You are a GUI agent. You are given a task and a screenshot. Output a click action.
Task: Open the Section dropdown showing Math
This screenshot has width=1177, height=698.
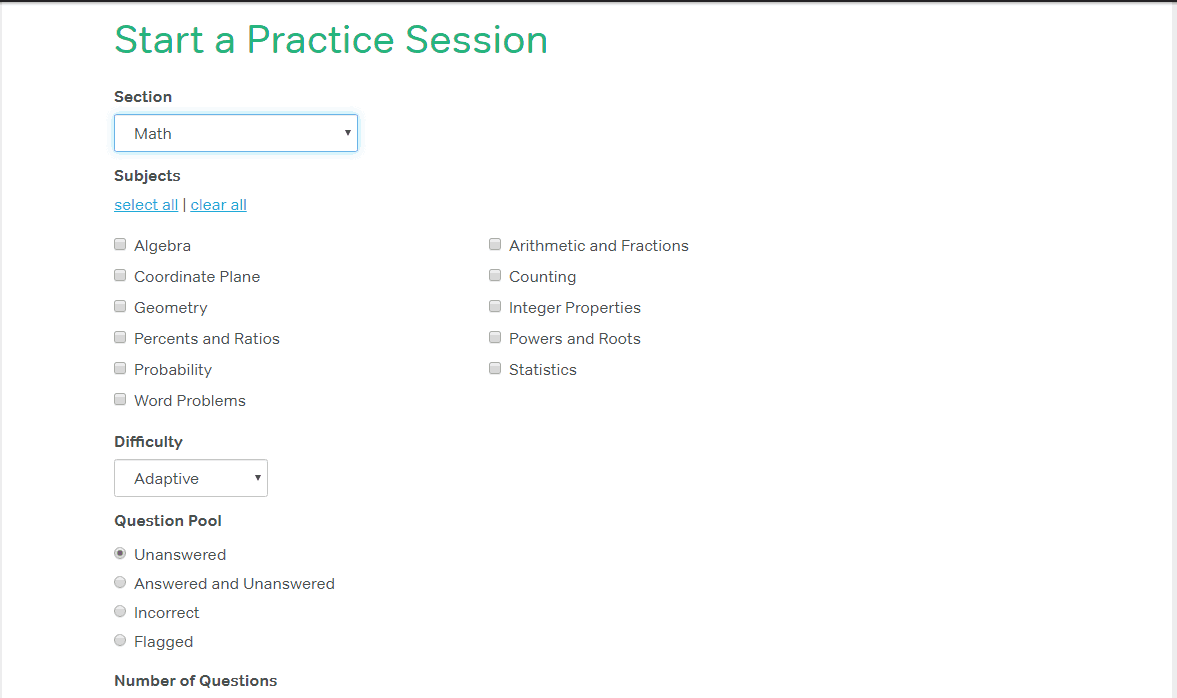click(236, 133)
